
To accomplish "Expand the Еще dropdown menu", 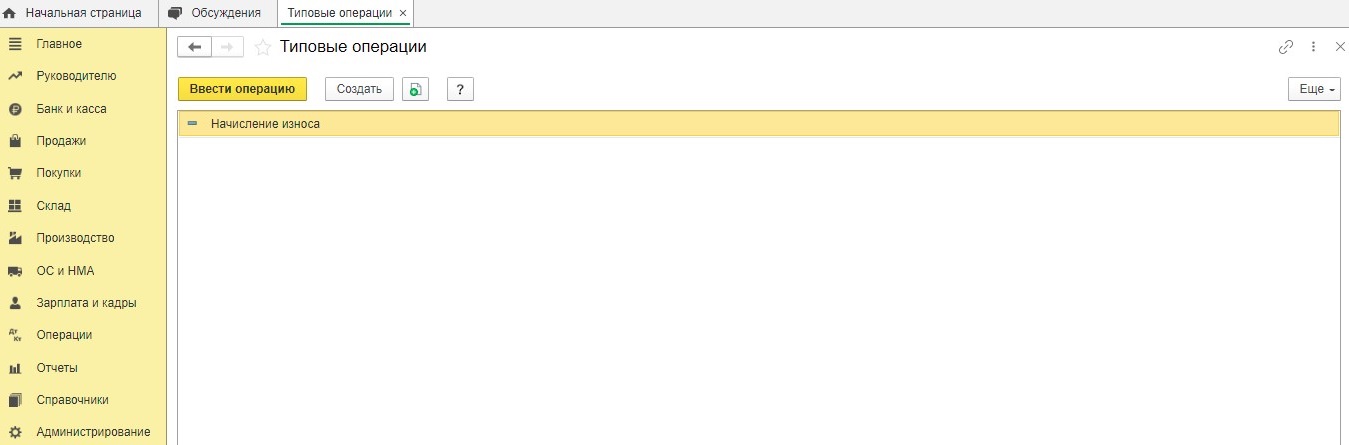I will (1313, 89).
